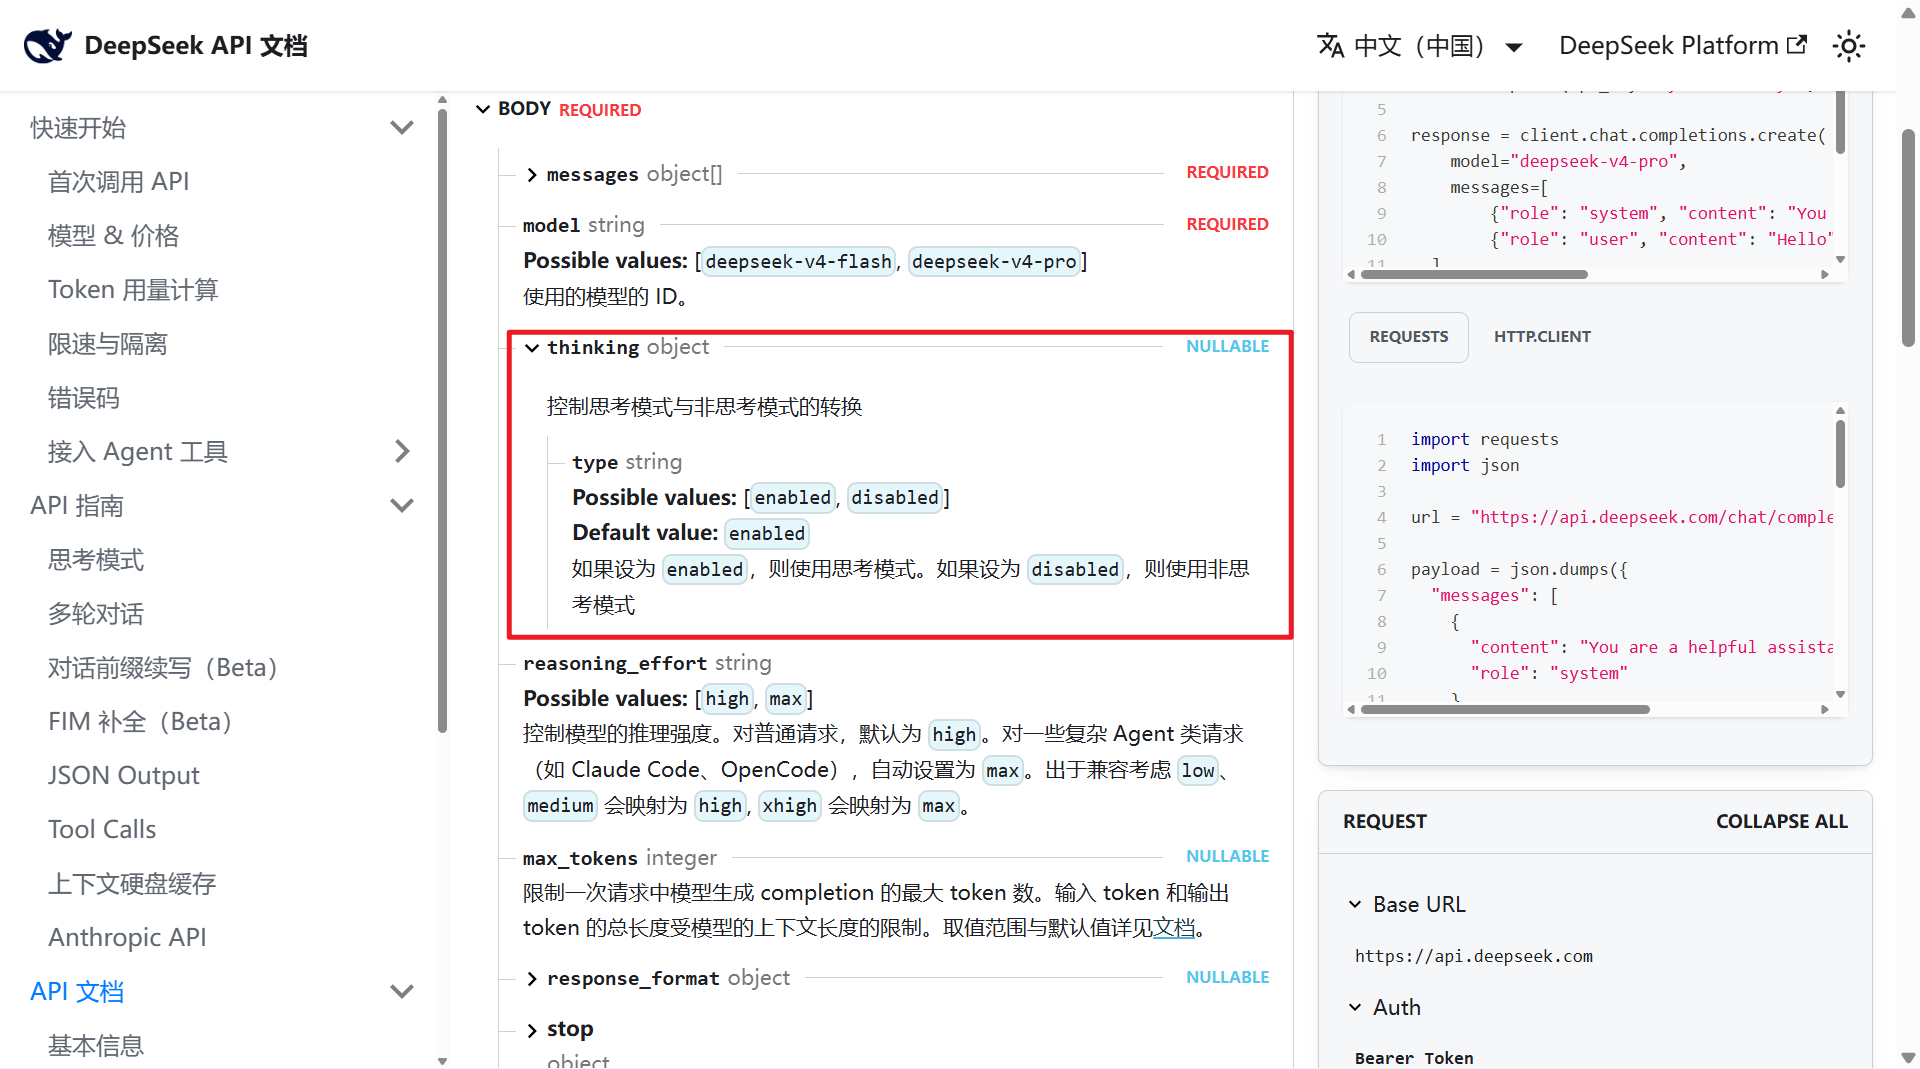Open 多轮对话 guide page
1920x1069 pixels.
point(96,614)
